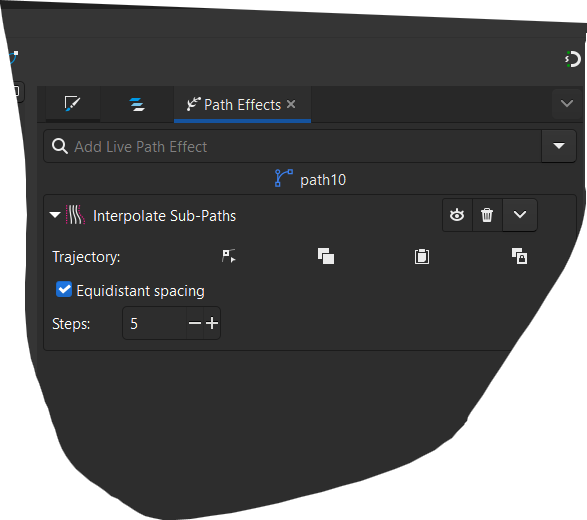Collapse the Interpolate Sub-Paths effect
587x520 pixels.
pyautogui.click(x=55, y=215)
